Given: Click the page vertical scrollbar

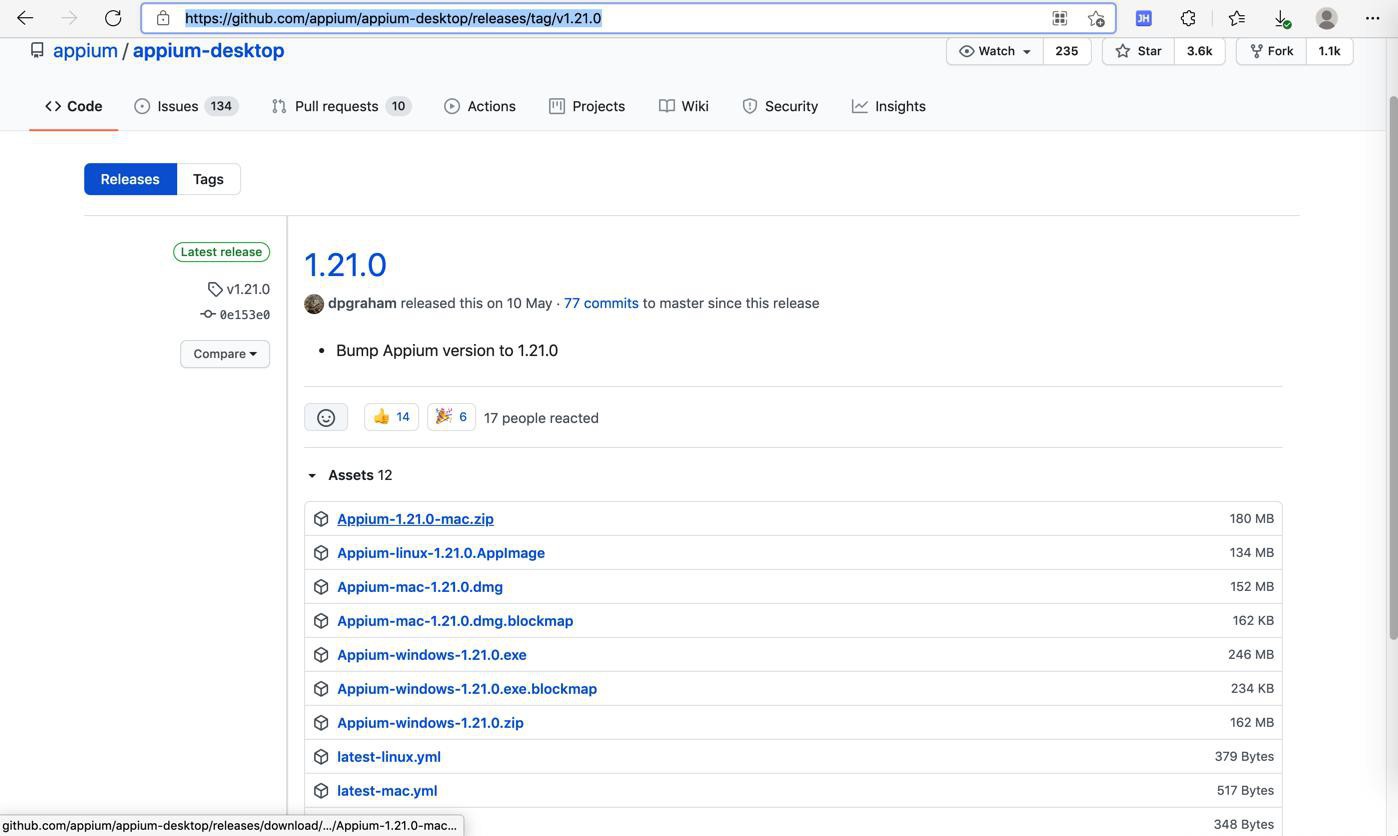Looking at the screenshot, I should tap(1393, 368).
